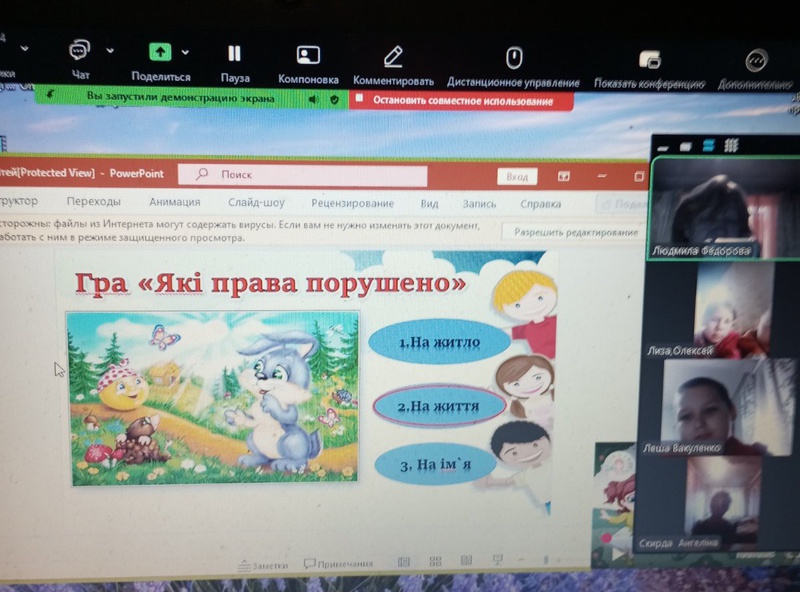
Task: Open the Анимация ribbon tab
Action: (x=174, y=202)
